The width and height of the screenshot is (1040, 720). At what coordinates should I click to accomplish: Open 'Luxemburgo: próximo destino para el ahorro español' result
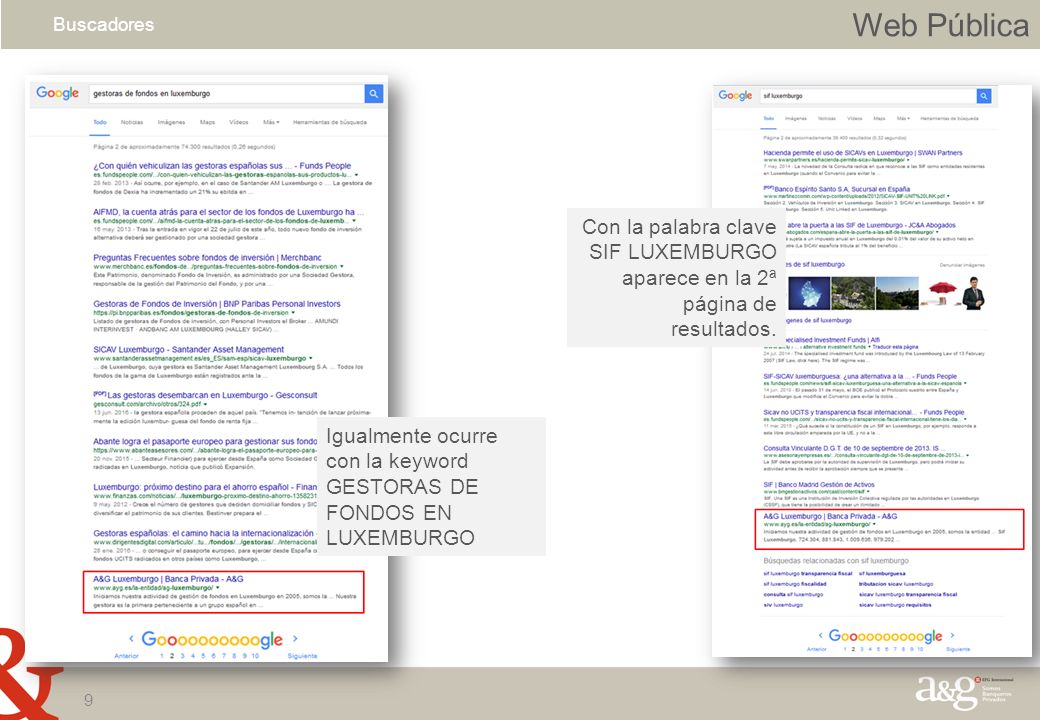click(205, 487)
